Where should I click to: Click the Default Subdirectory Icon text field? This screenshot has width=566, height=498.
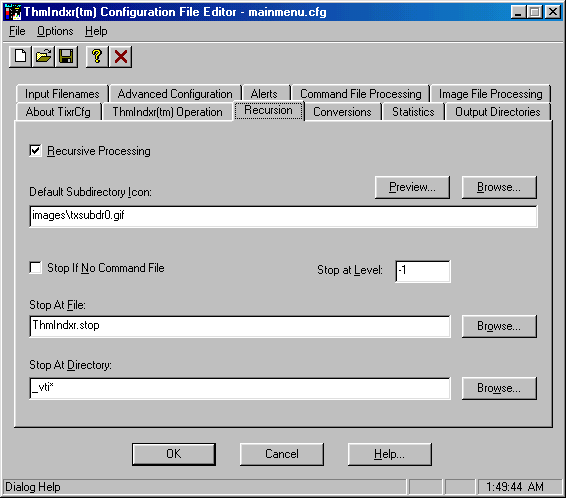(x=283, y=216)
